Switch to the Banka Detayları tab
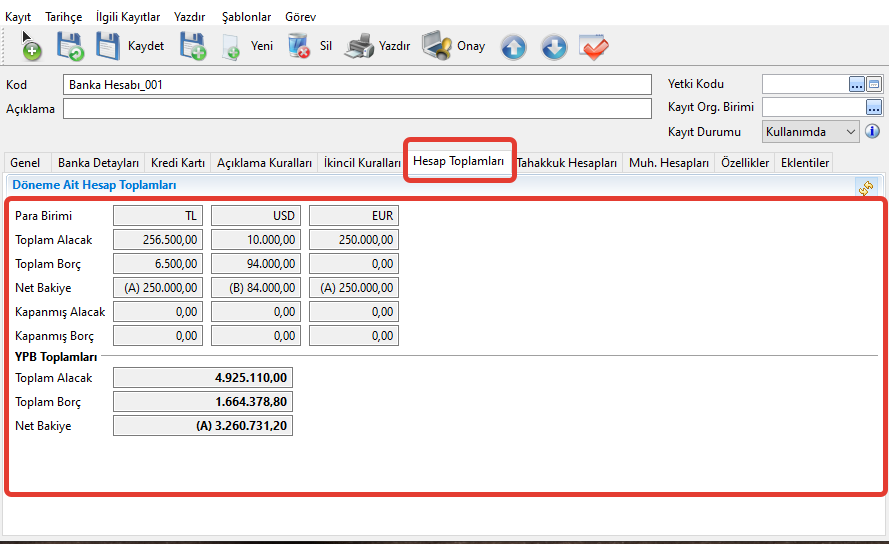Image resolution: width=889 pixels, height=544 pixels. [98, 162]
